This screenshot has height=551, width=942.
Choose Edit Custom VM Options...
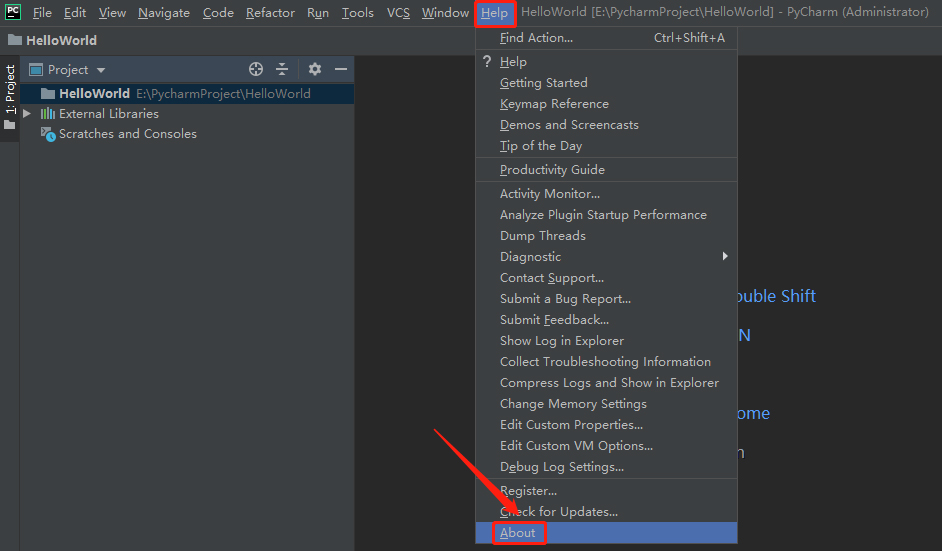(x=606, y=446)
